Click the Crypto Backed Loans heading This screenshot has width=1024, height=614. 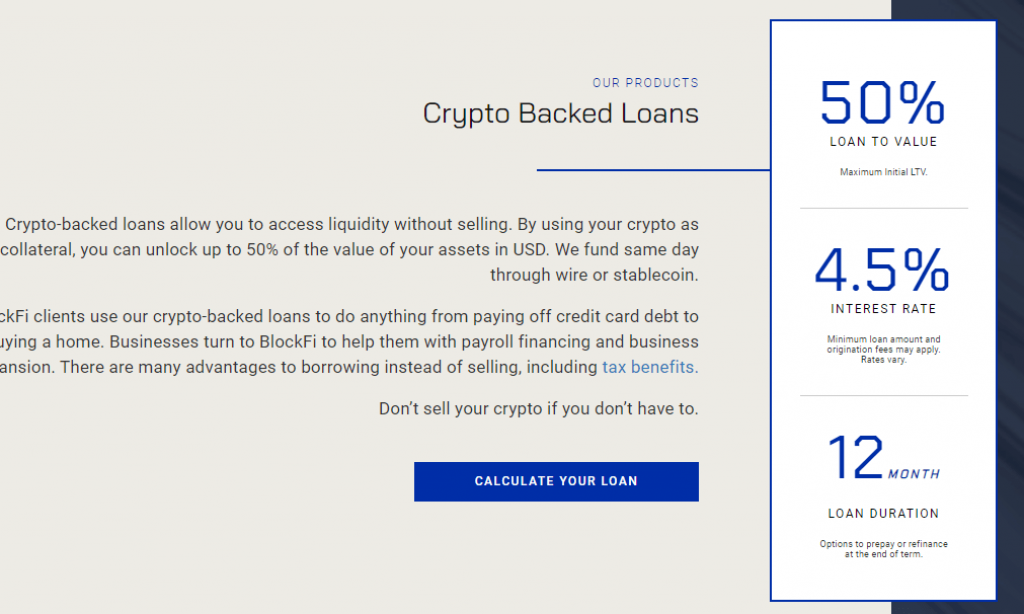pyautogui.click(x=560, y=114)
